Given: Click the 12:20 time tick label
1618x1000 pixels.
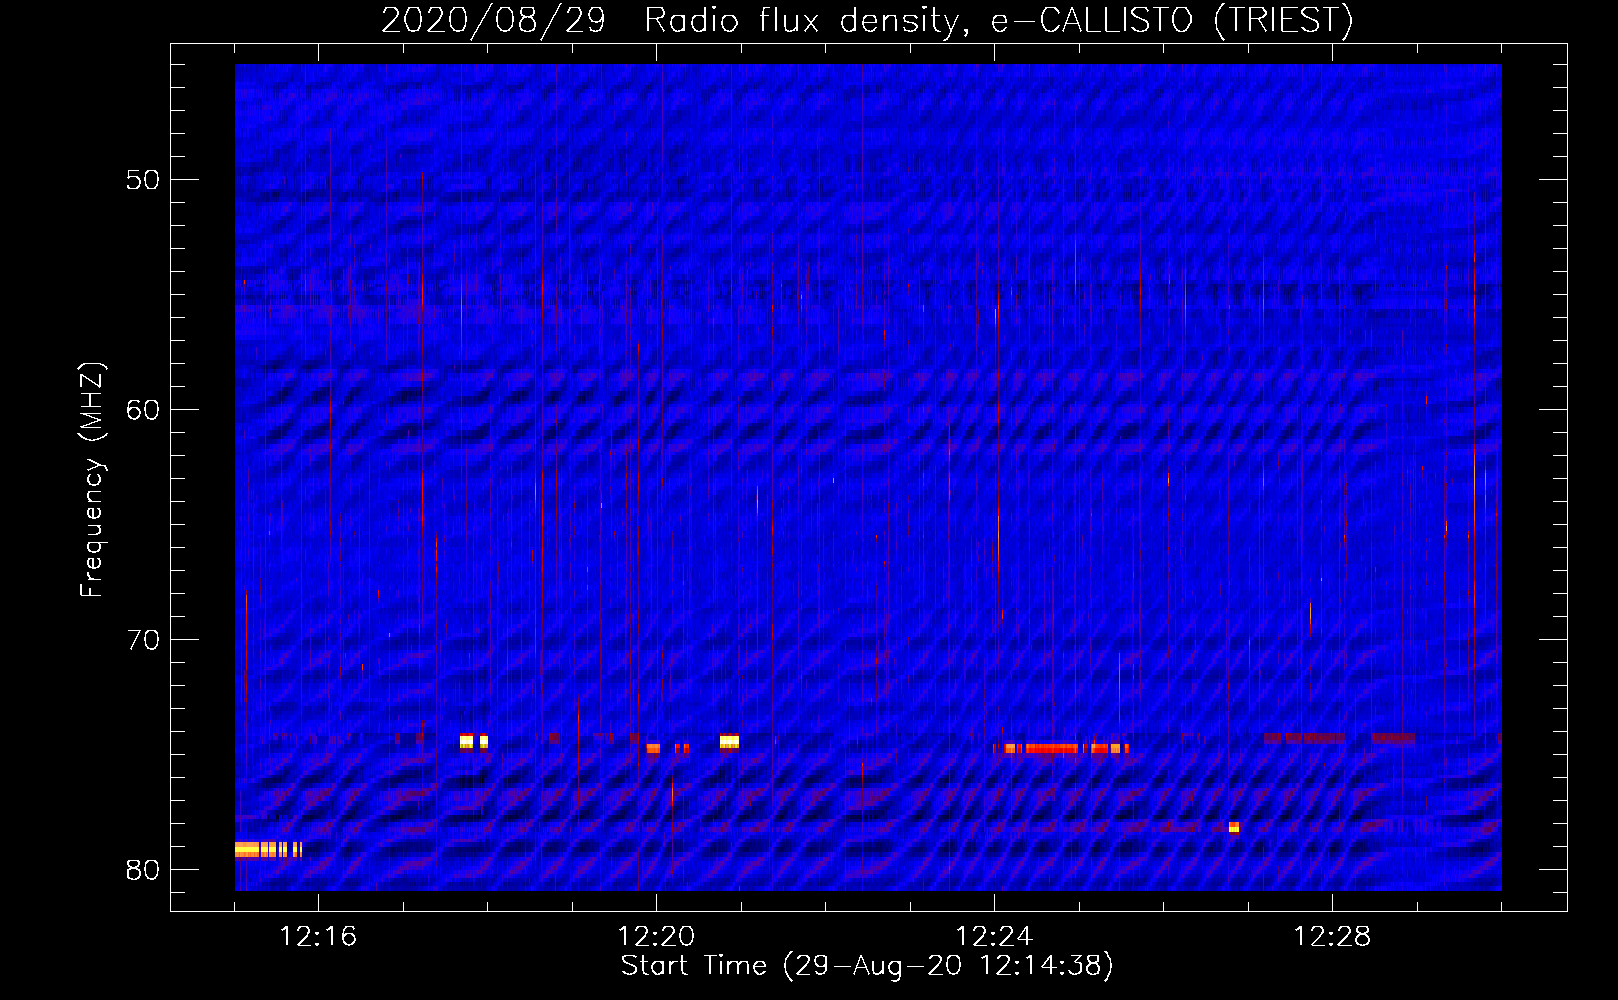Looking at the screenshot, I should (656, 937).
